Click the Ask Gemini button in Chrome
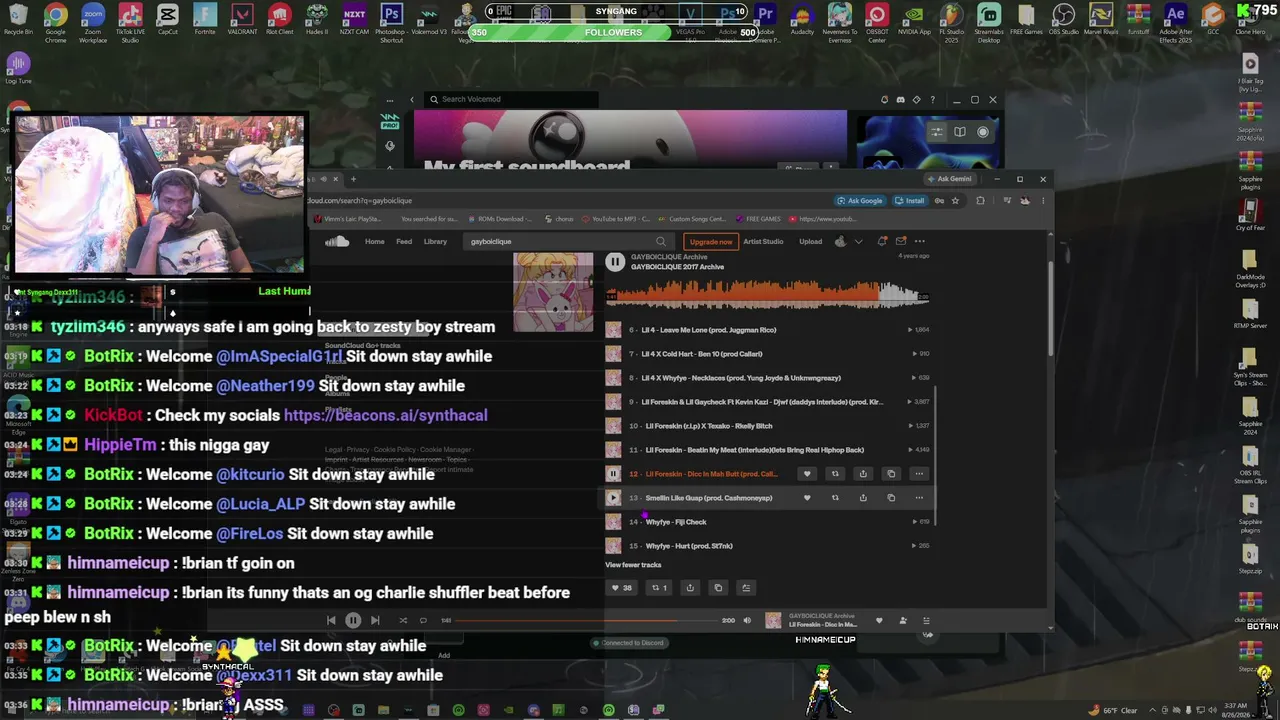Image resolution: width=1280 pixels, height=720 pixels. [x=949, y=179]
